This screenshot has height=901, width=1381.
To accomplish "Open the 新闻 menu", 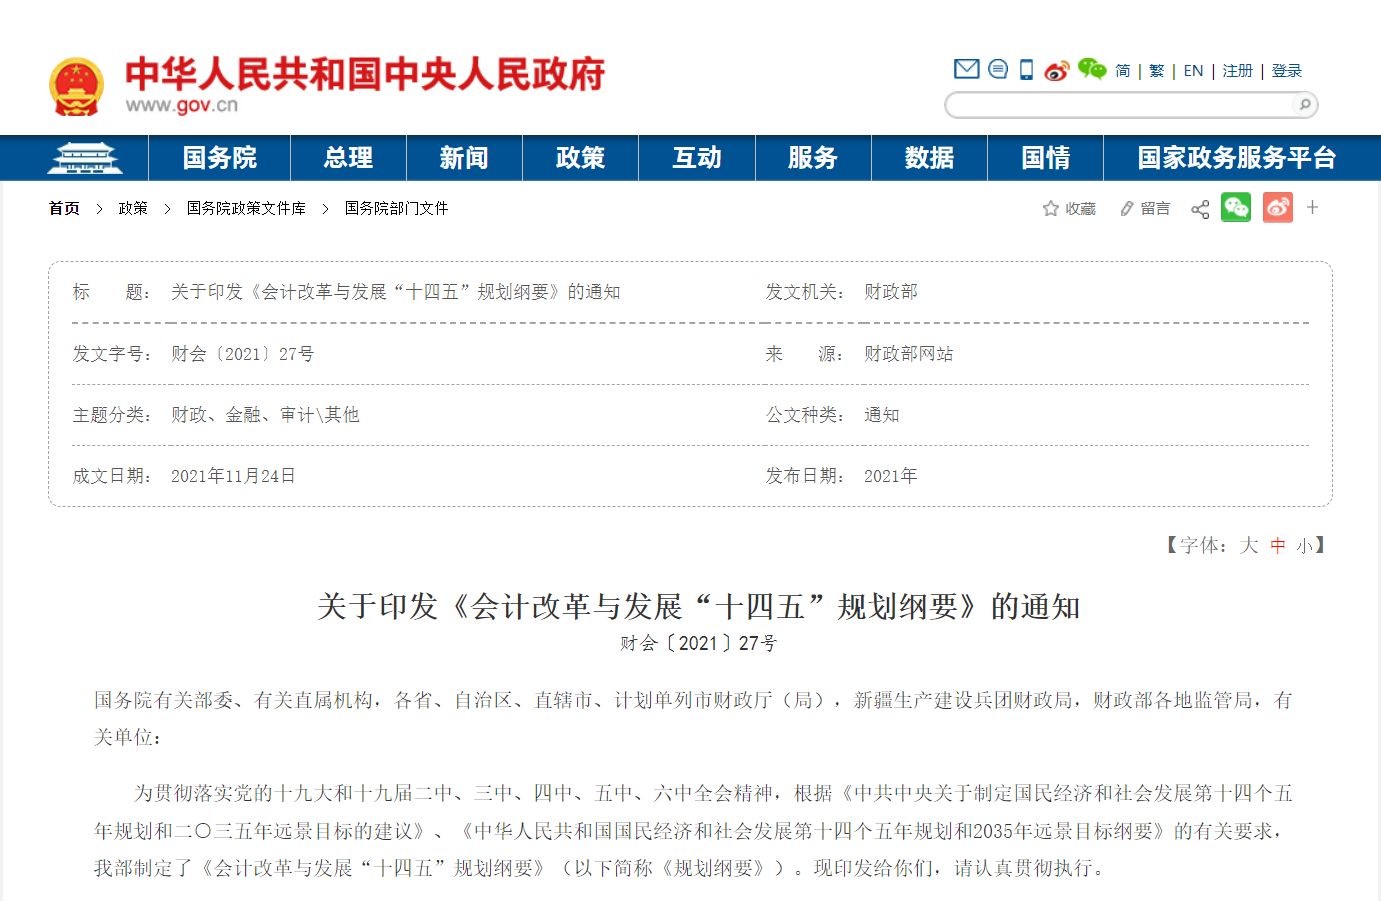I will click(x=464, y=158).
